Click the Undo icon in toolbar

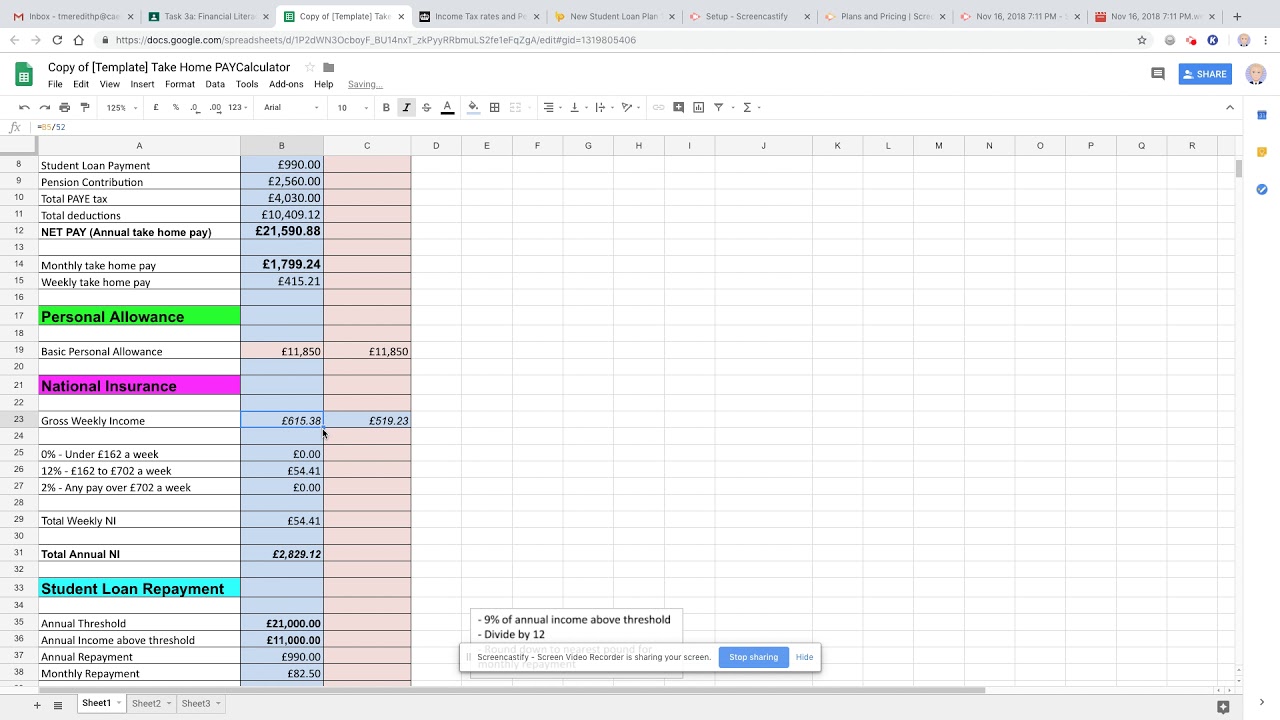(x=24, y=107)
